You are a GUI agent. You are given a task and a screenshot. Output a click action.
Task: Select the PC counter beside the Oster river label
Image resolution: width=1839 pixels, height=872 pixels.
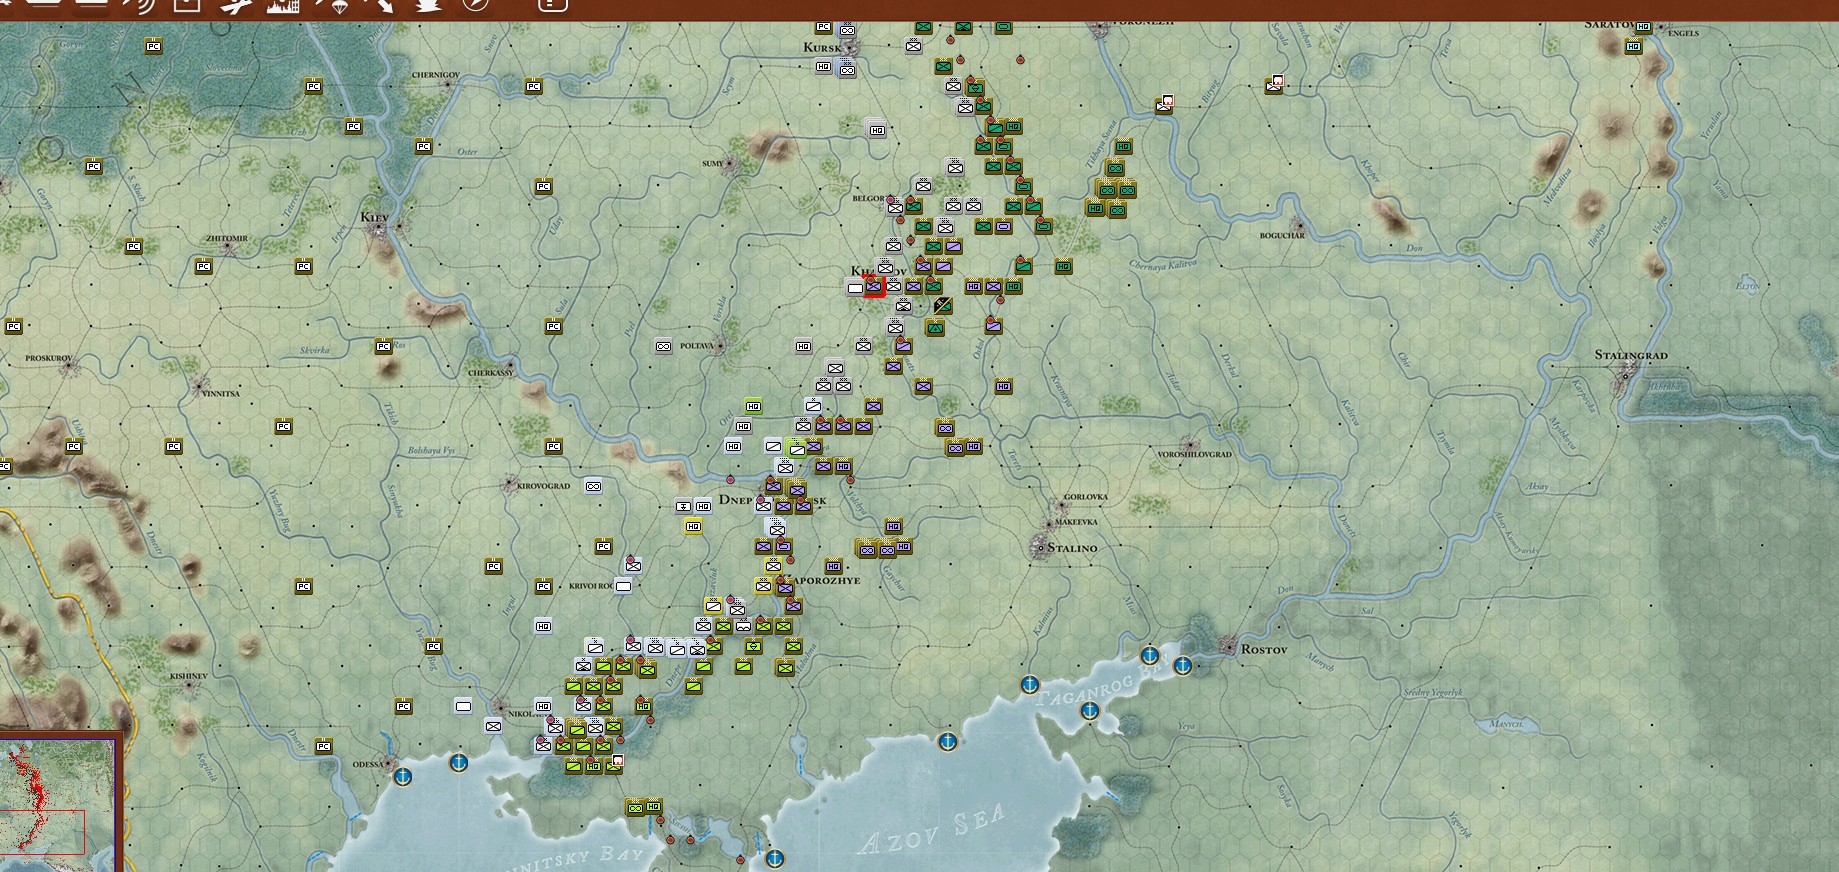click(423, 147)
